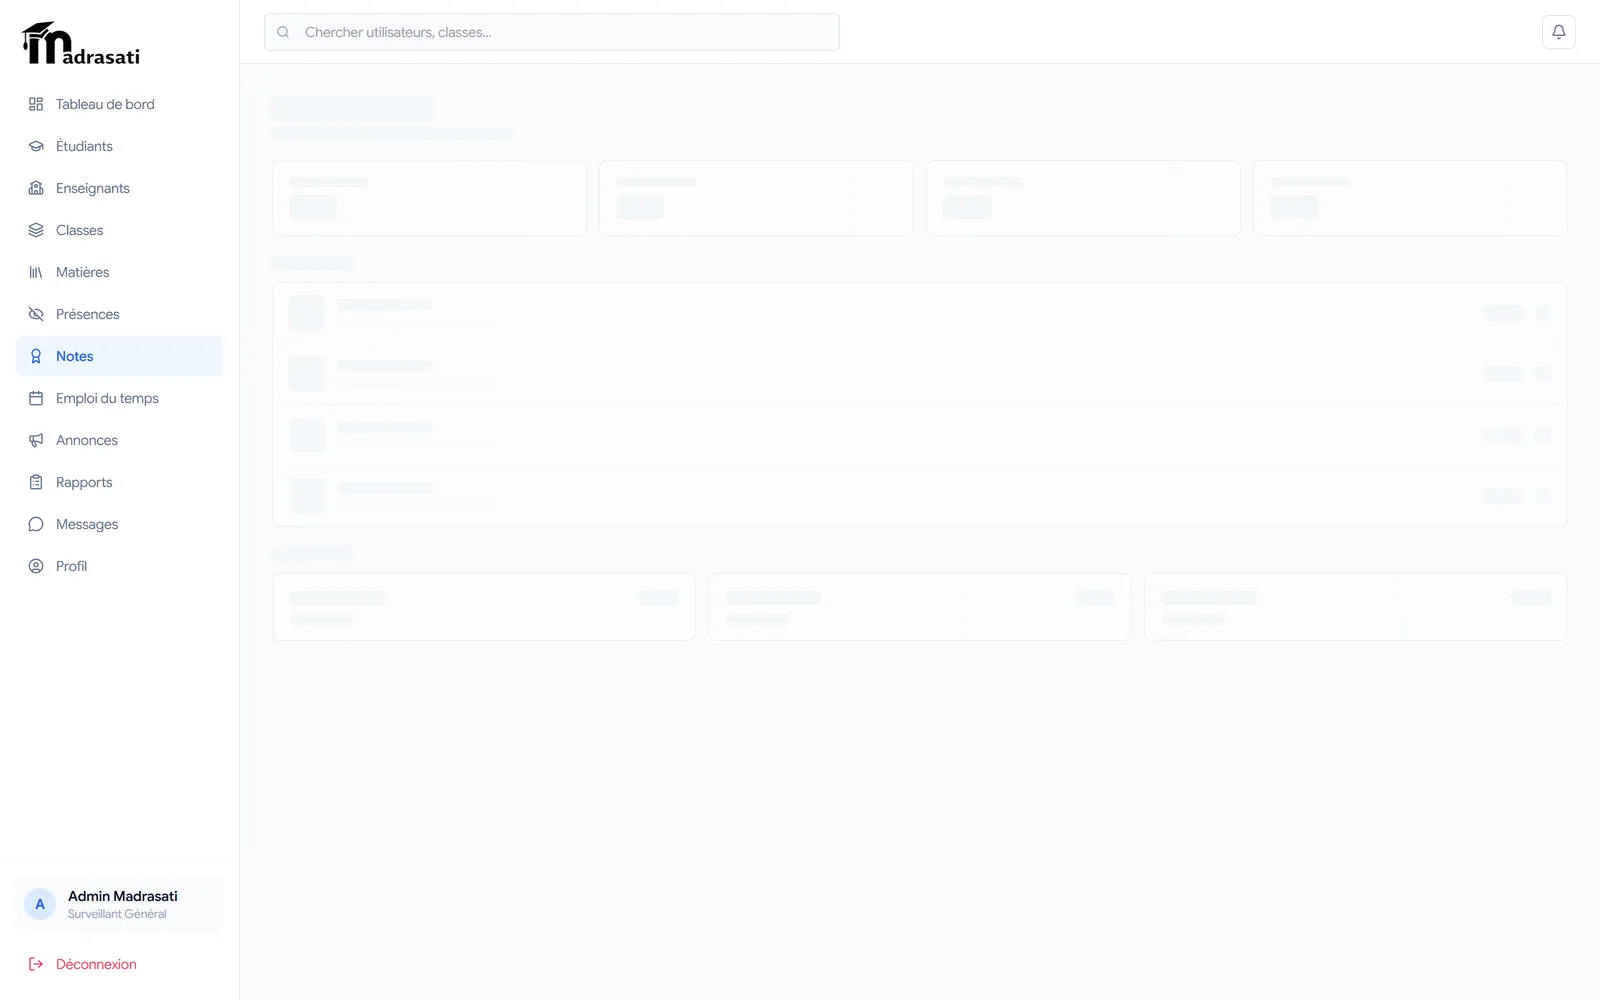Open the Notes menu item

click(119, 356)
